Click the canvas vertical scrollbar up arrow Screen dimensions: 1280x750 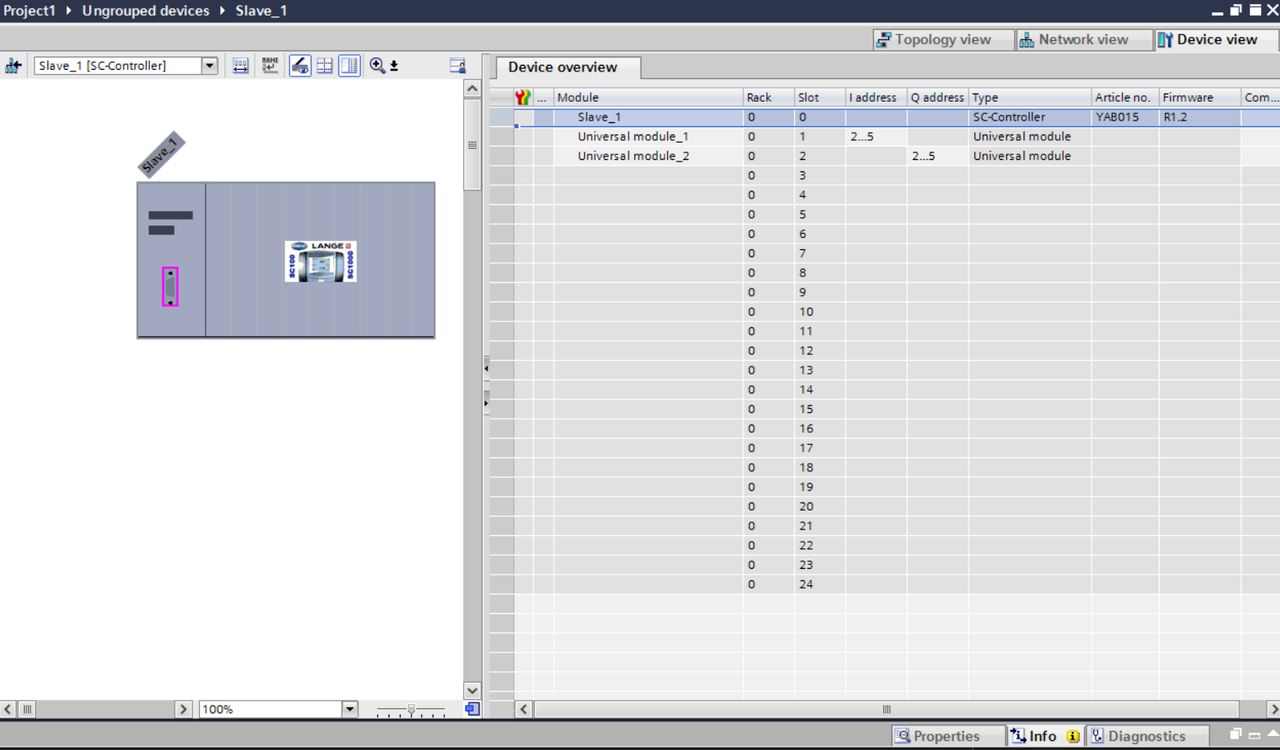(473, 89)
